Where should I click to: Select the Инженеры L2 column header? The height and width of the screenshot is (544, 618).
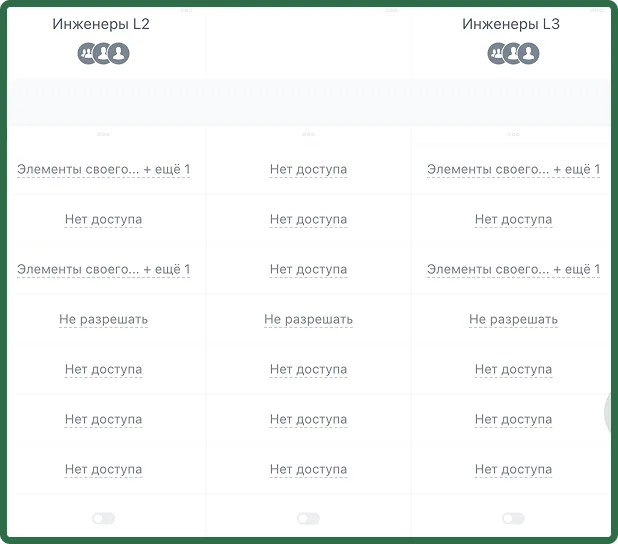tap(101, 24)
